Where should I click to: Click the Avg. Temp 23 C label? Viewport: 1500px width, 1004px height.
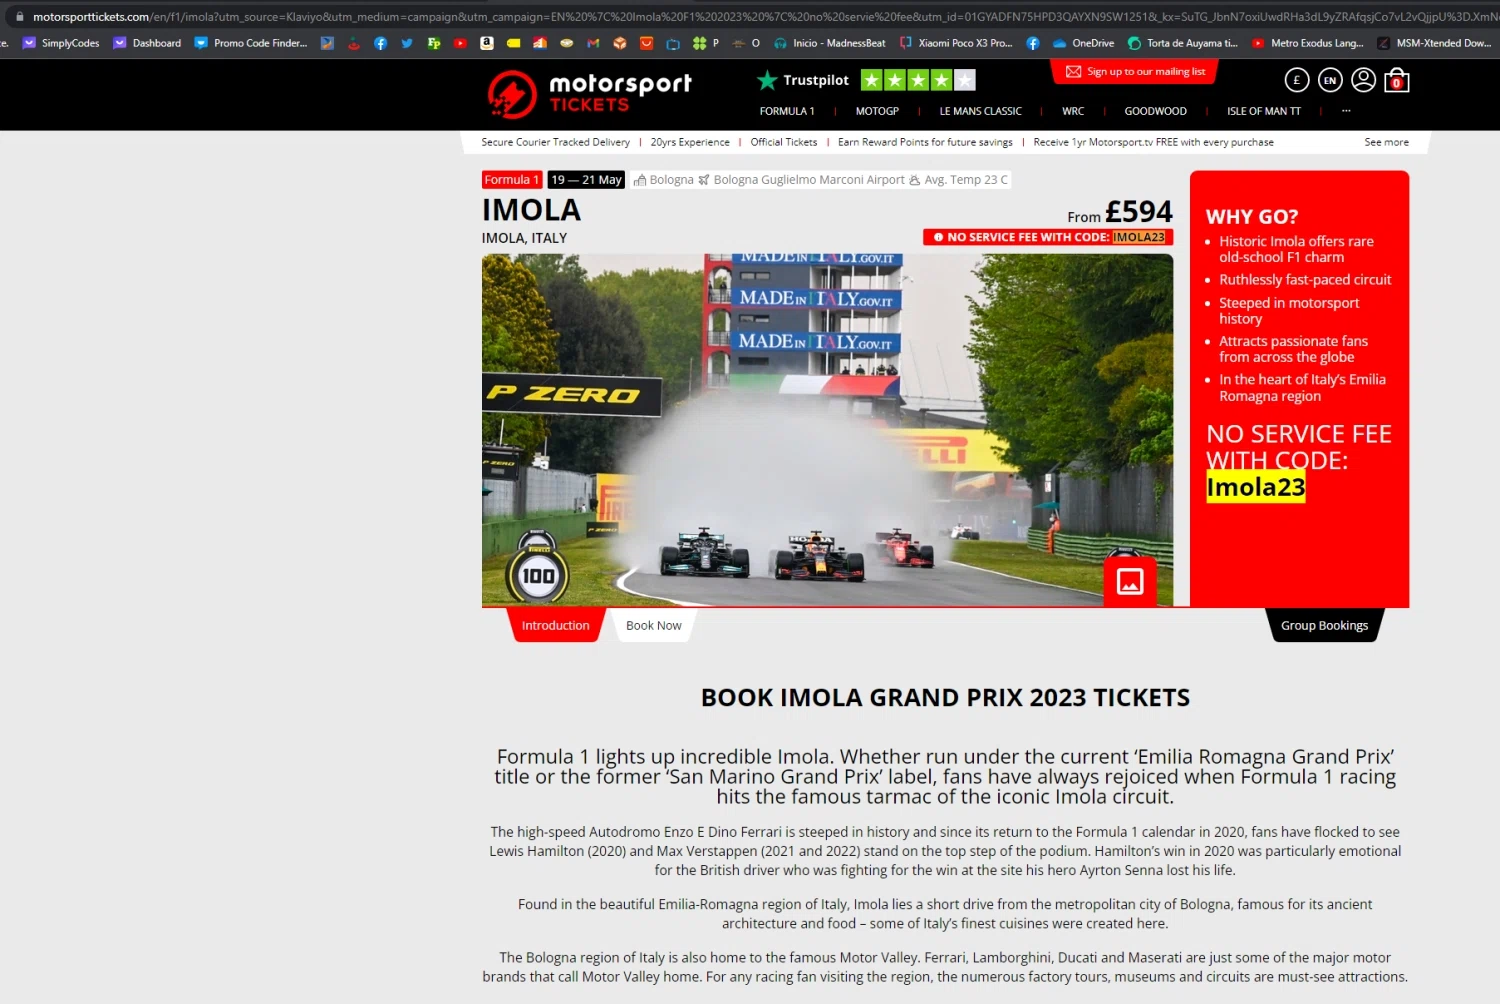pyautogui.click(x=959, y=180)
